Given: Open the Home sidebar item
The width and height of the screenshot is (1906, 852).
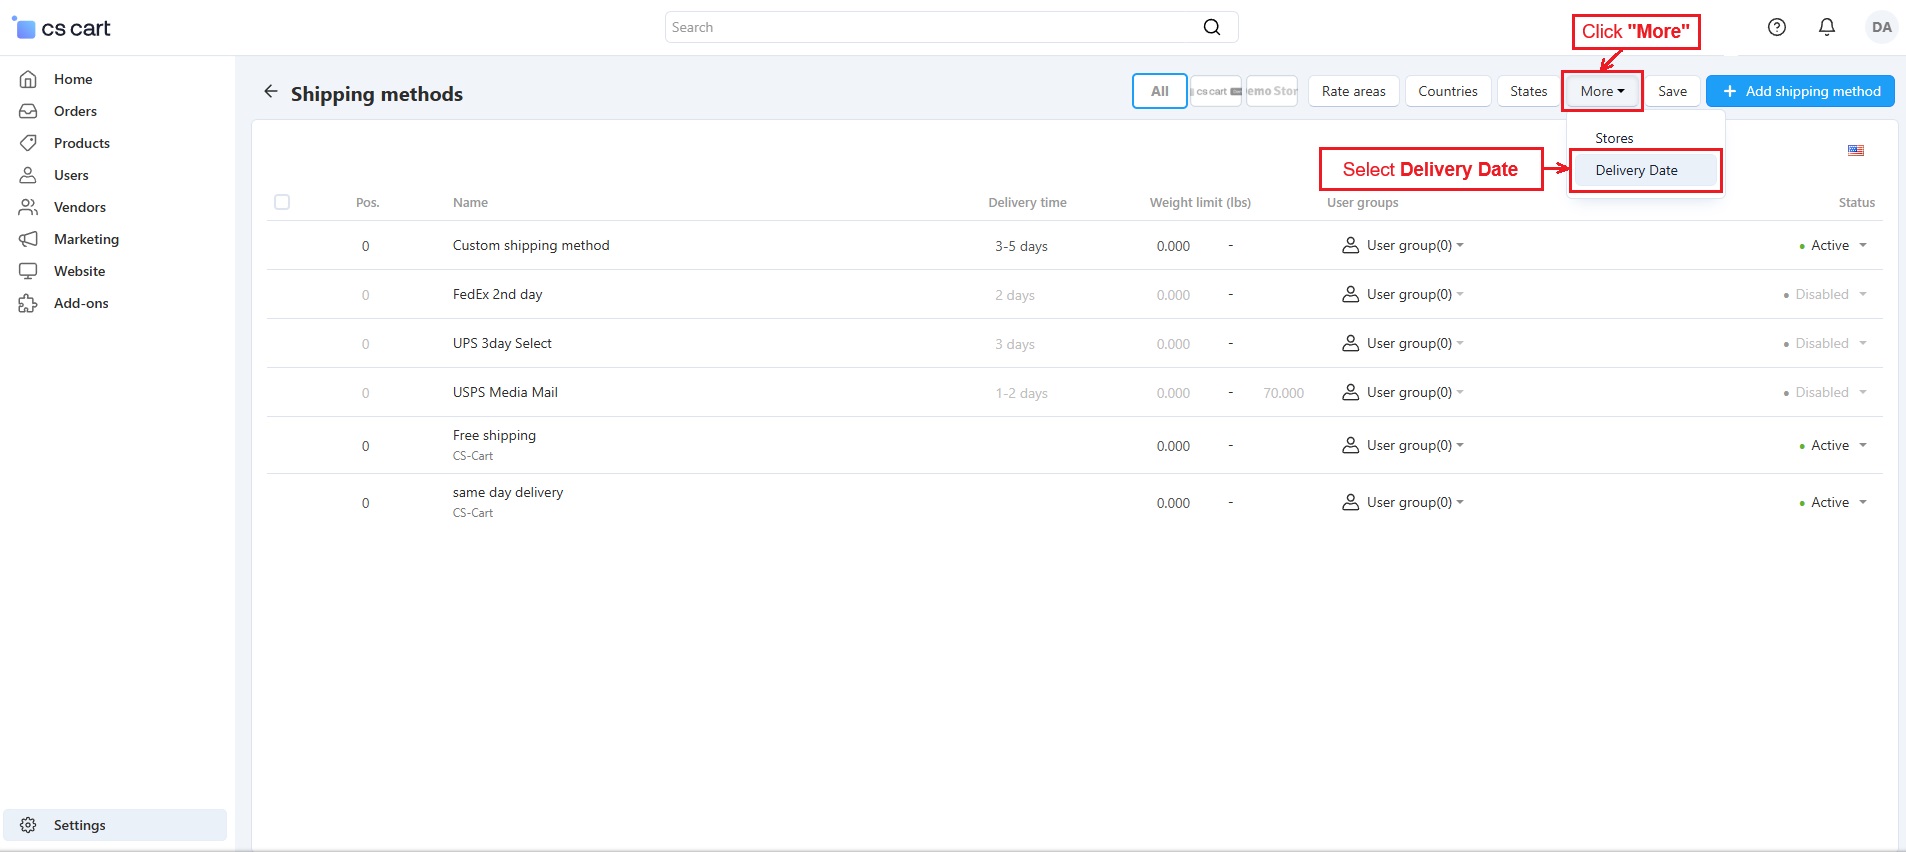Looking at the screenshot, I should coord(72,79).
